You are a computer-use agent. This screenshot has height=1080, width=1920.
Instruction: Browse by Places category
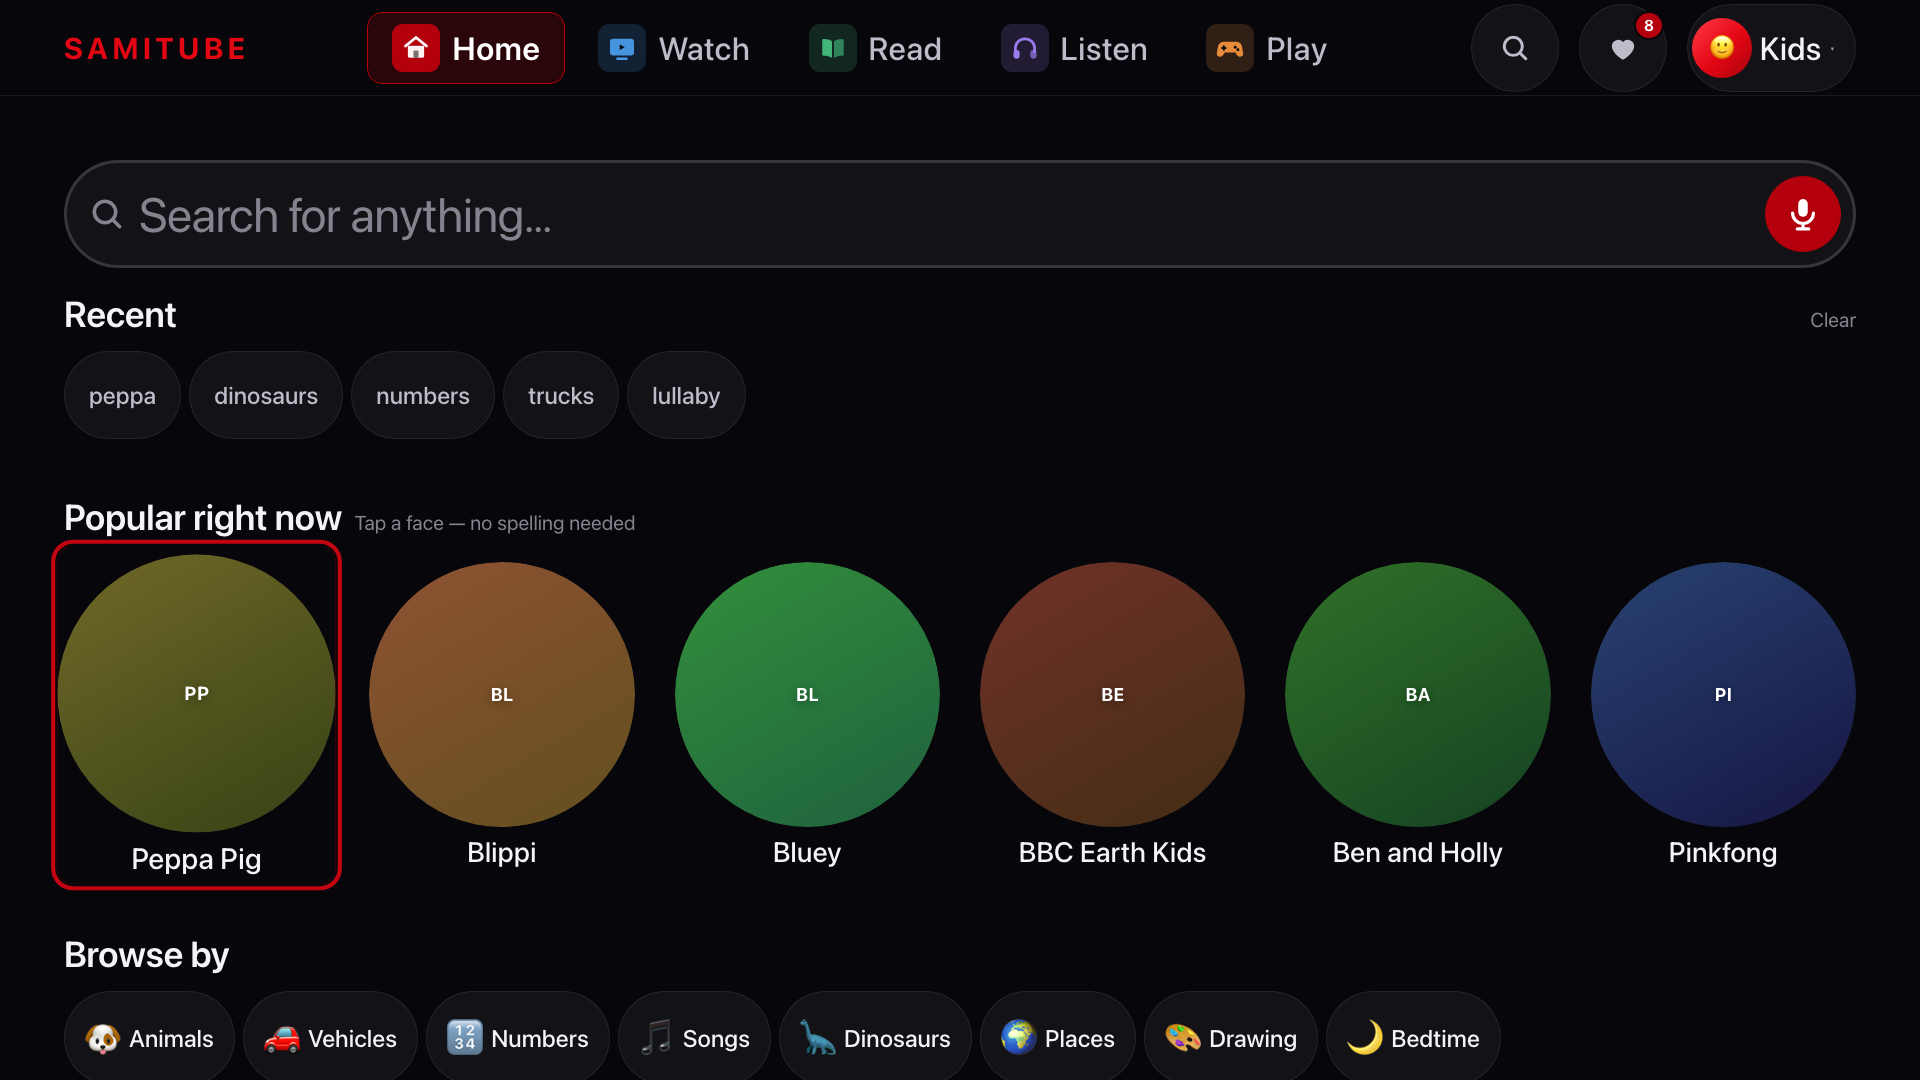tap(1058, 1038)
